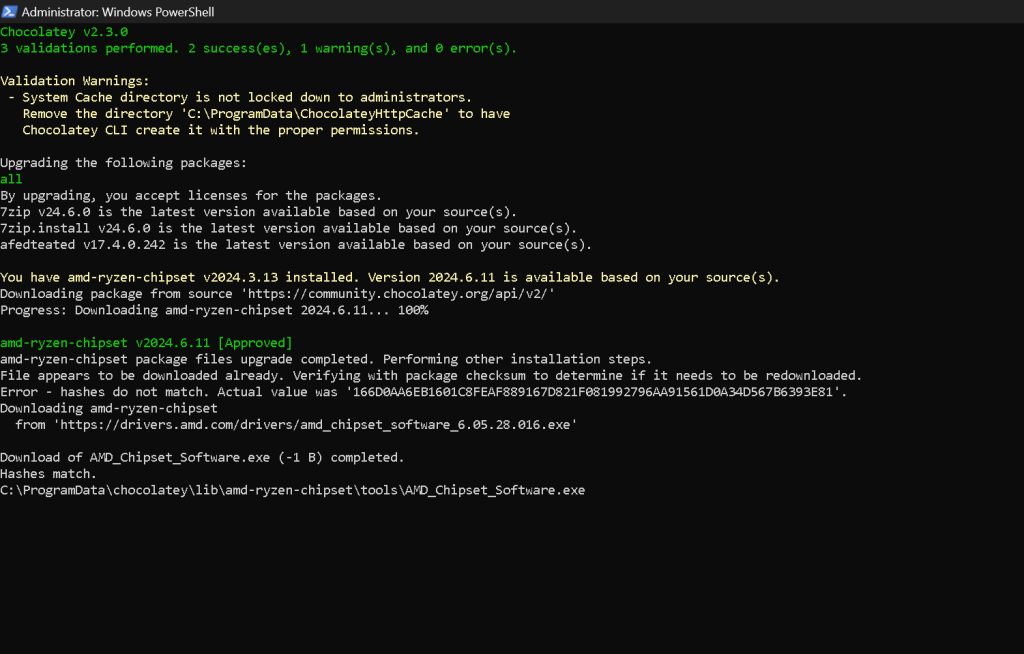Click the 'Error - hashes do not match' line
Viewport: 1024px width, 654px height.
(x=423, y=391)
